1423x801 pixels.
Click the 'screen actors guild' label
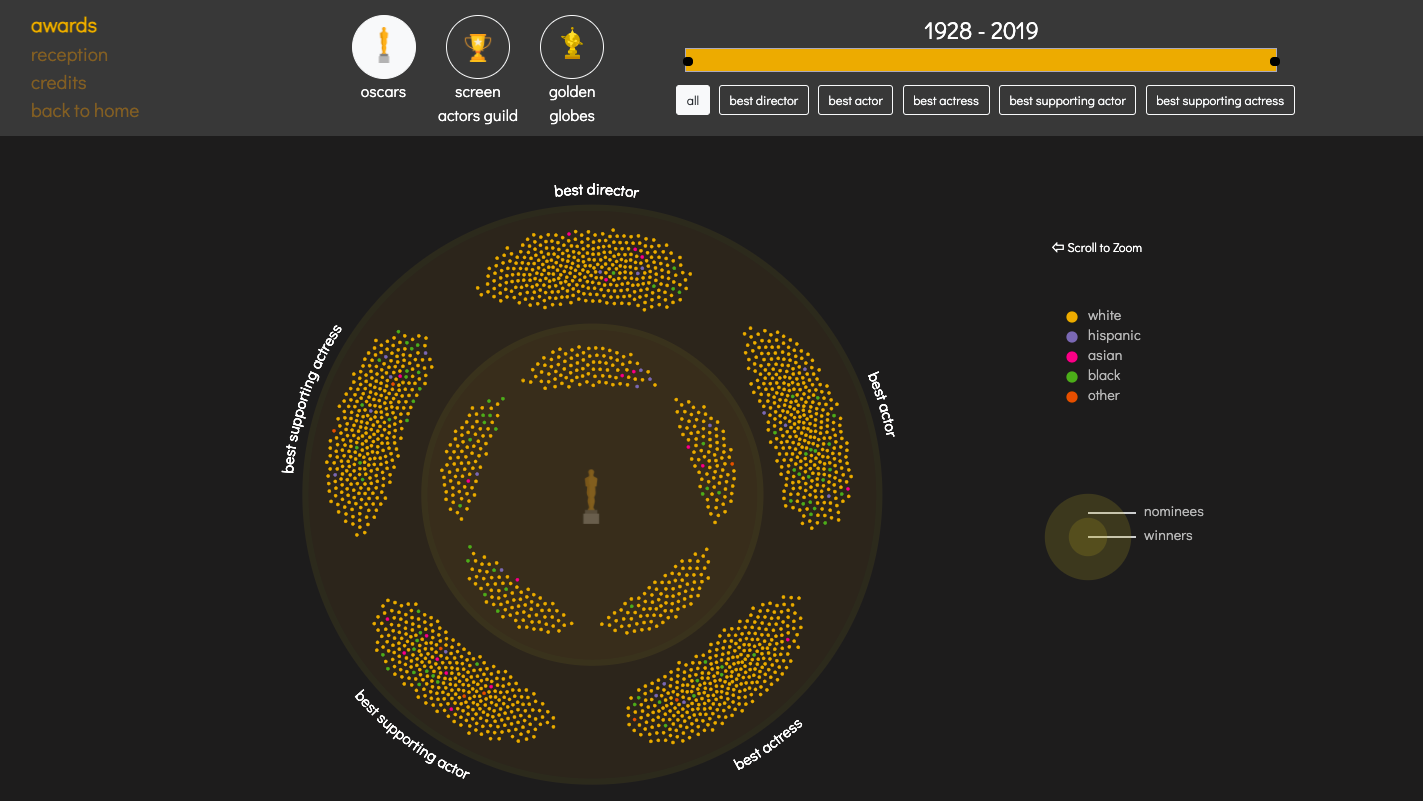tap(478, 104)
